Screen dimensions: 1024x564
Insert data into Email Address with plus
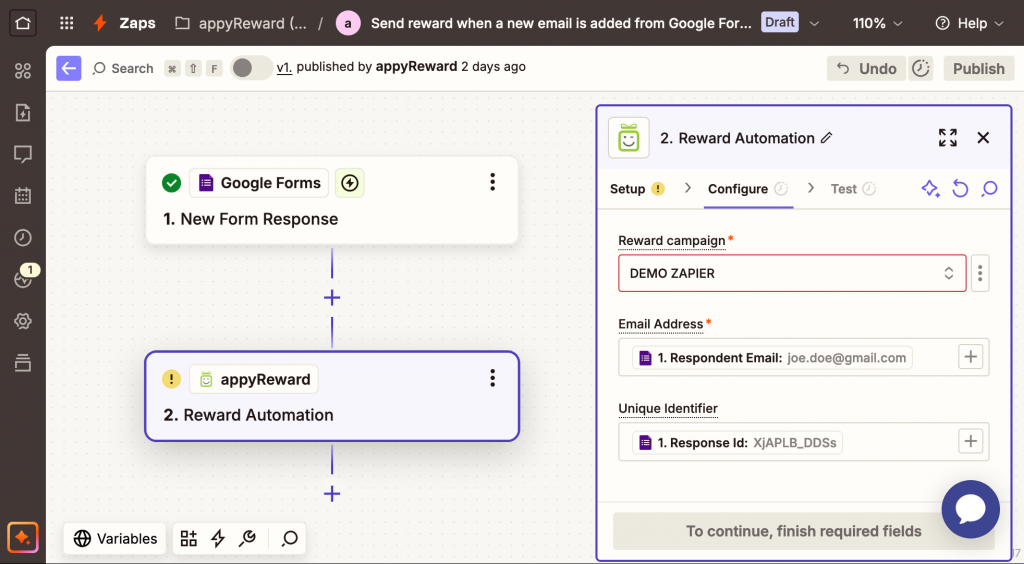pyautogui.click(x=970, y=357)
